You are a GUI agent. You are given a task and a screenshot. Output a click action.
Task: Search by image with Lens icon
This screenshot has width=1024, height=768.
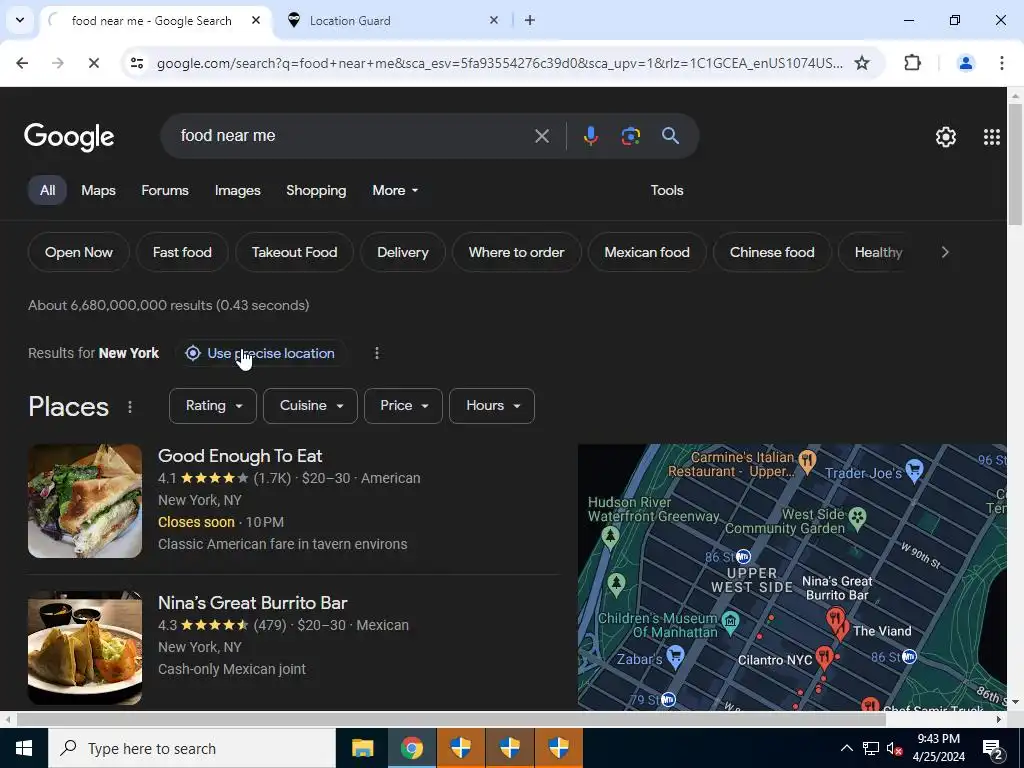(x=630, y=136)
